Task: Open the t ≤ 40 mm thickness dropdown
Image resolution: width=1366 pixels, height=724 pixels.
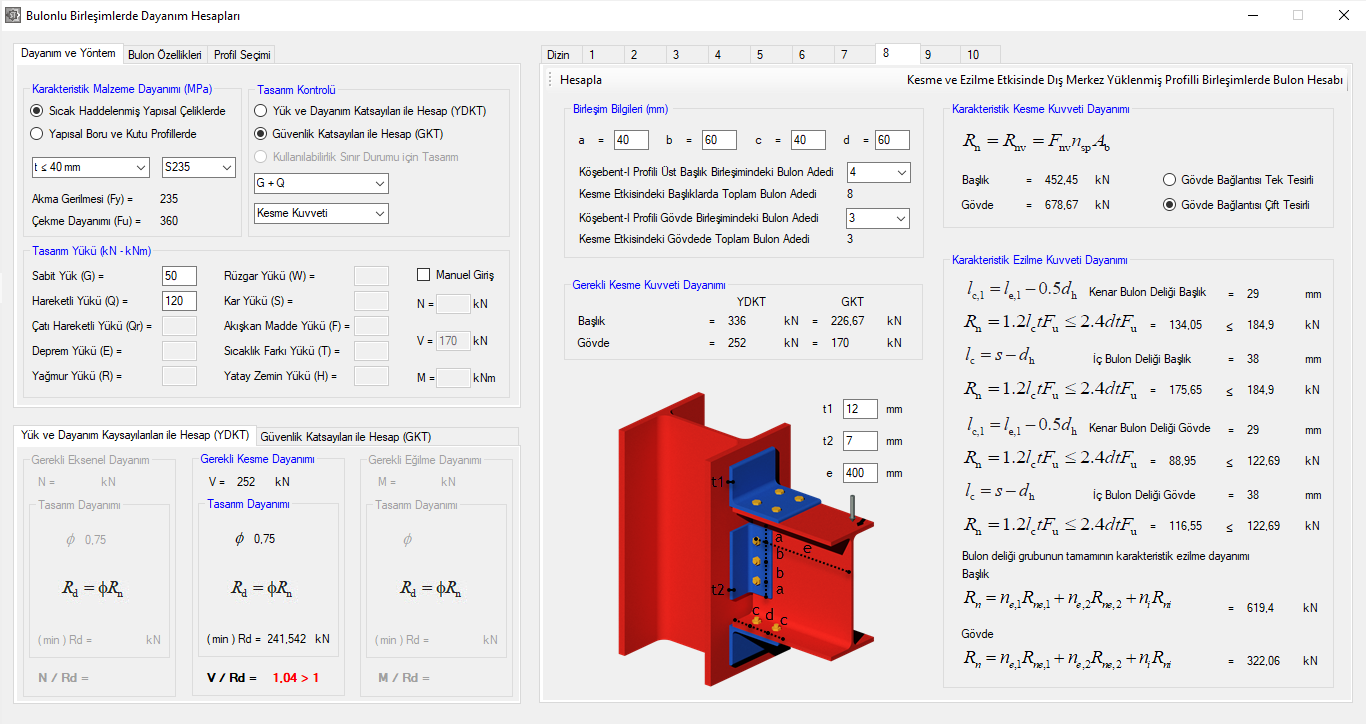Action: [x=89, y=167]
